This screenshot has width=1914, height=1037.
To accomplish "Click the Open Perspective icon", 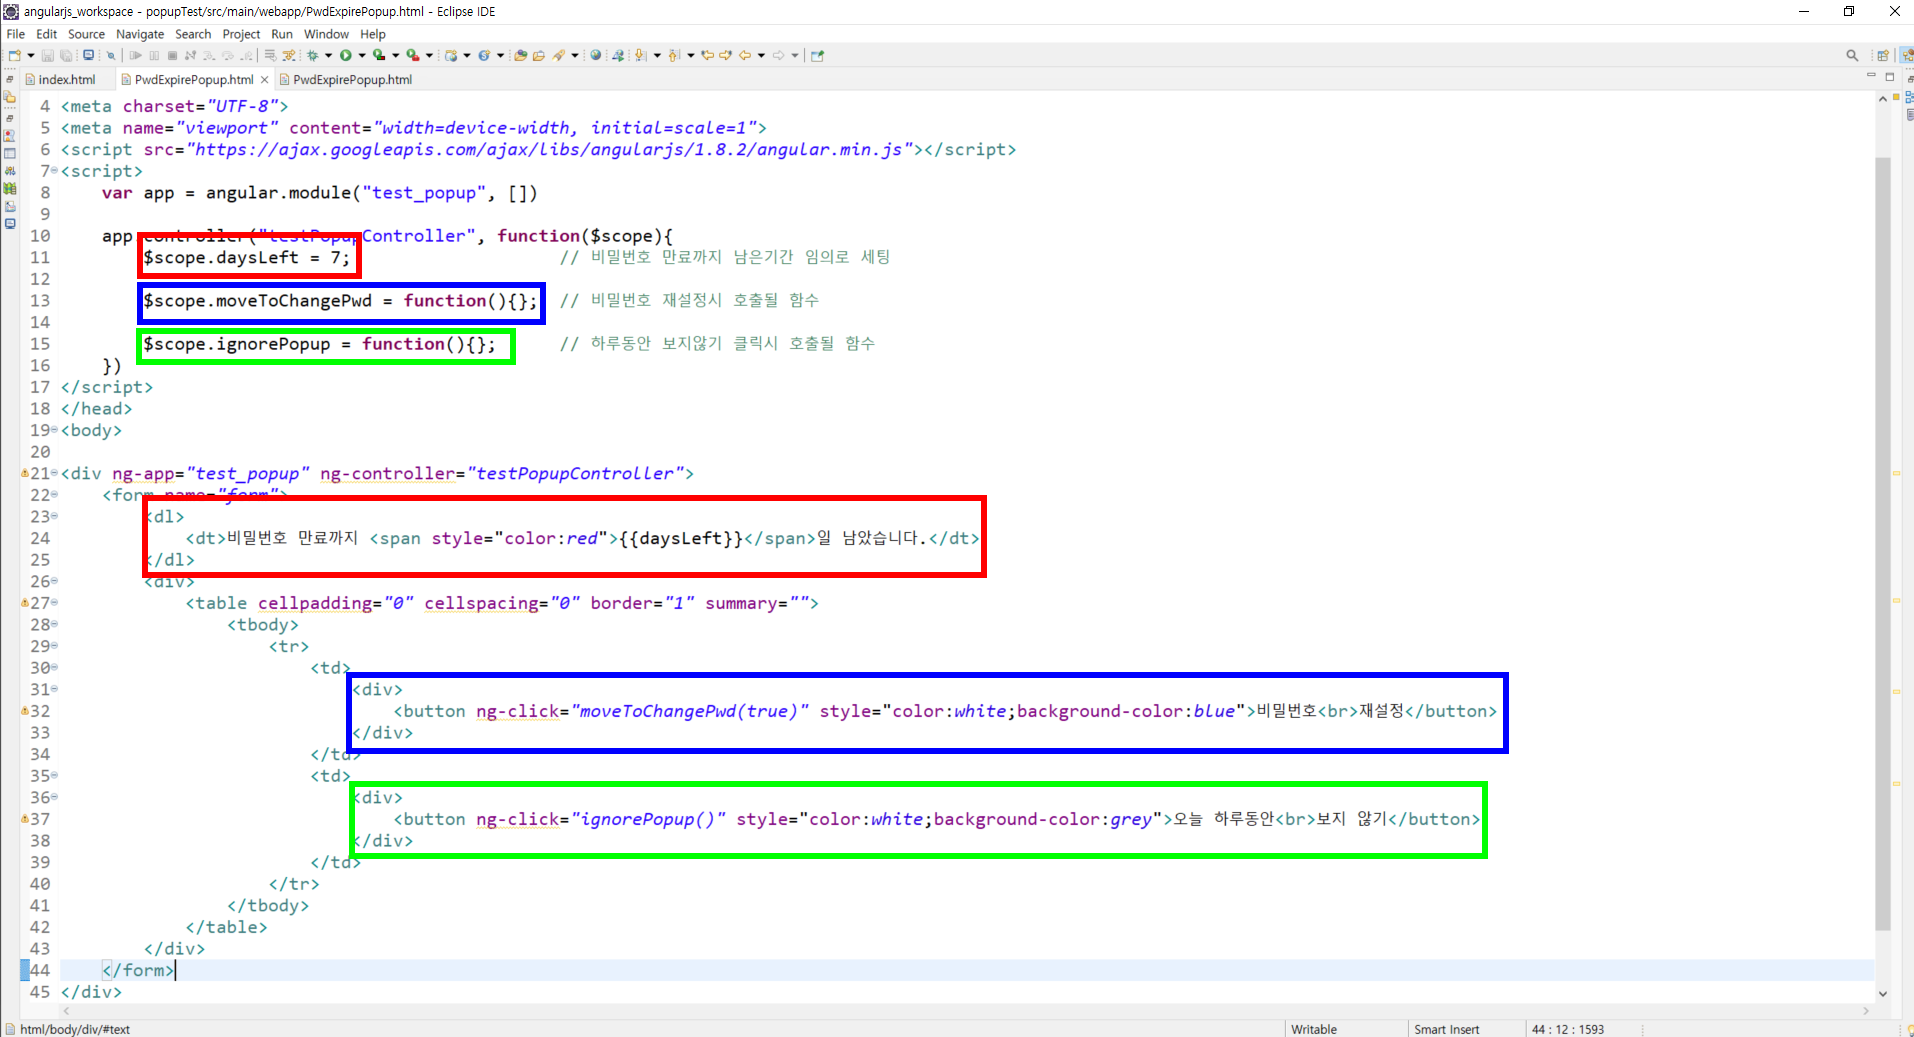I will [x=1883, y=55].
